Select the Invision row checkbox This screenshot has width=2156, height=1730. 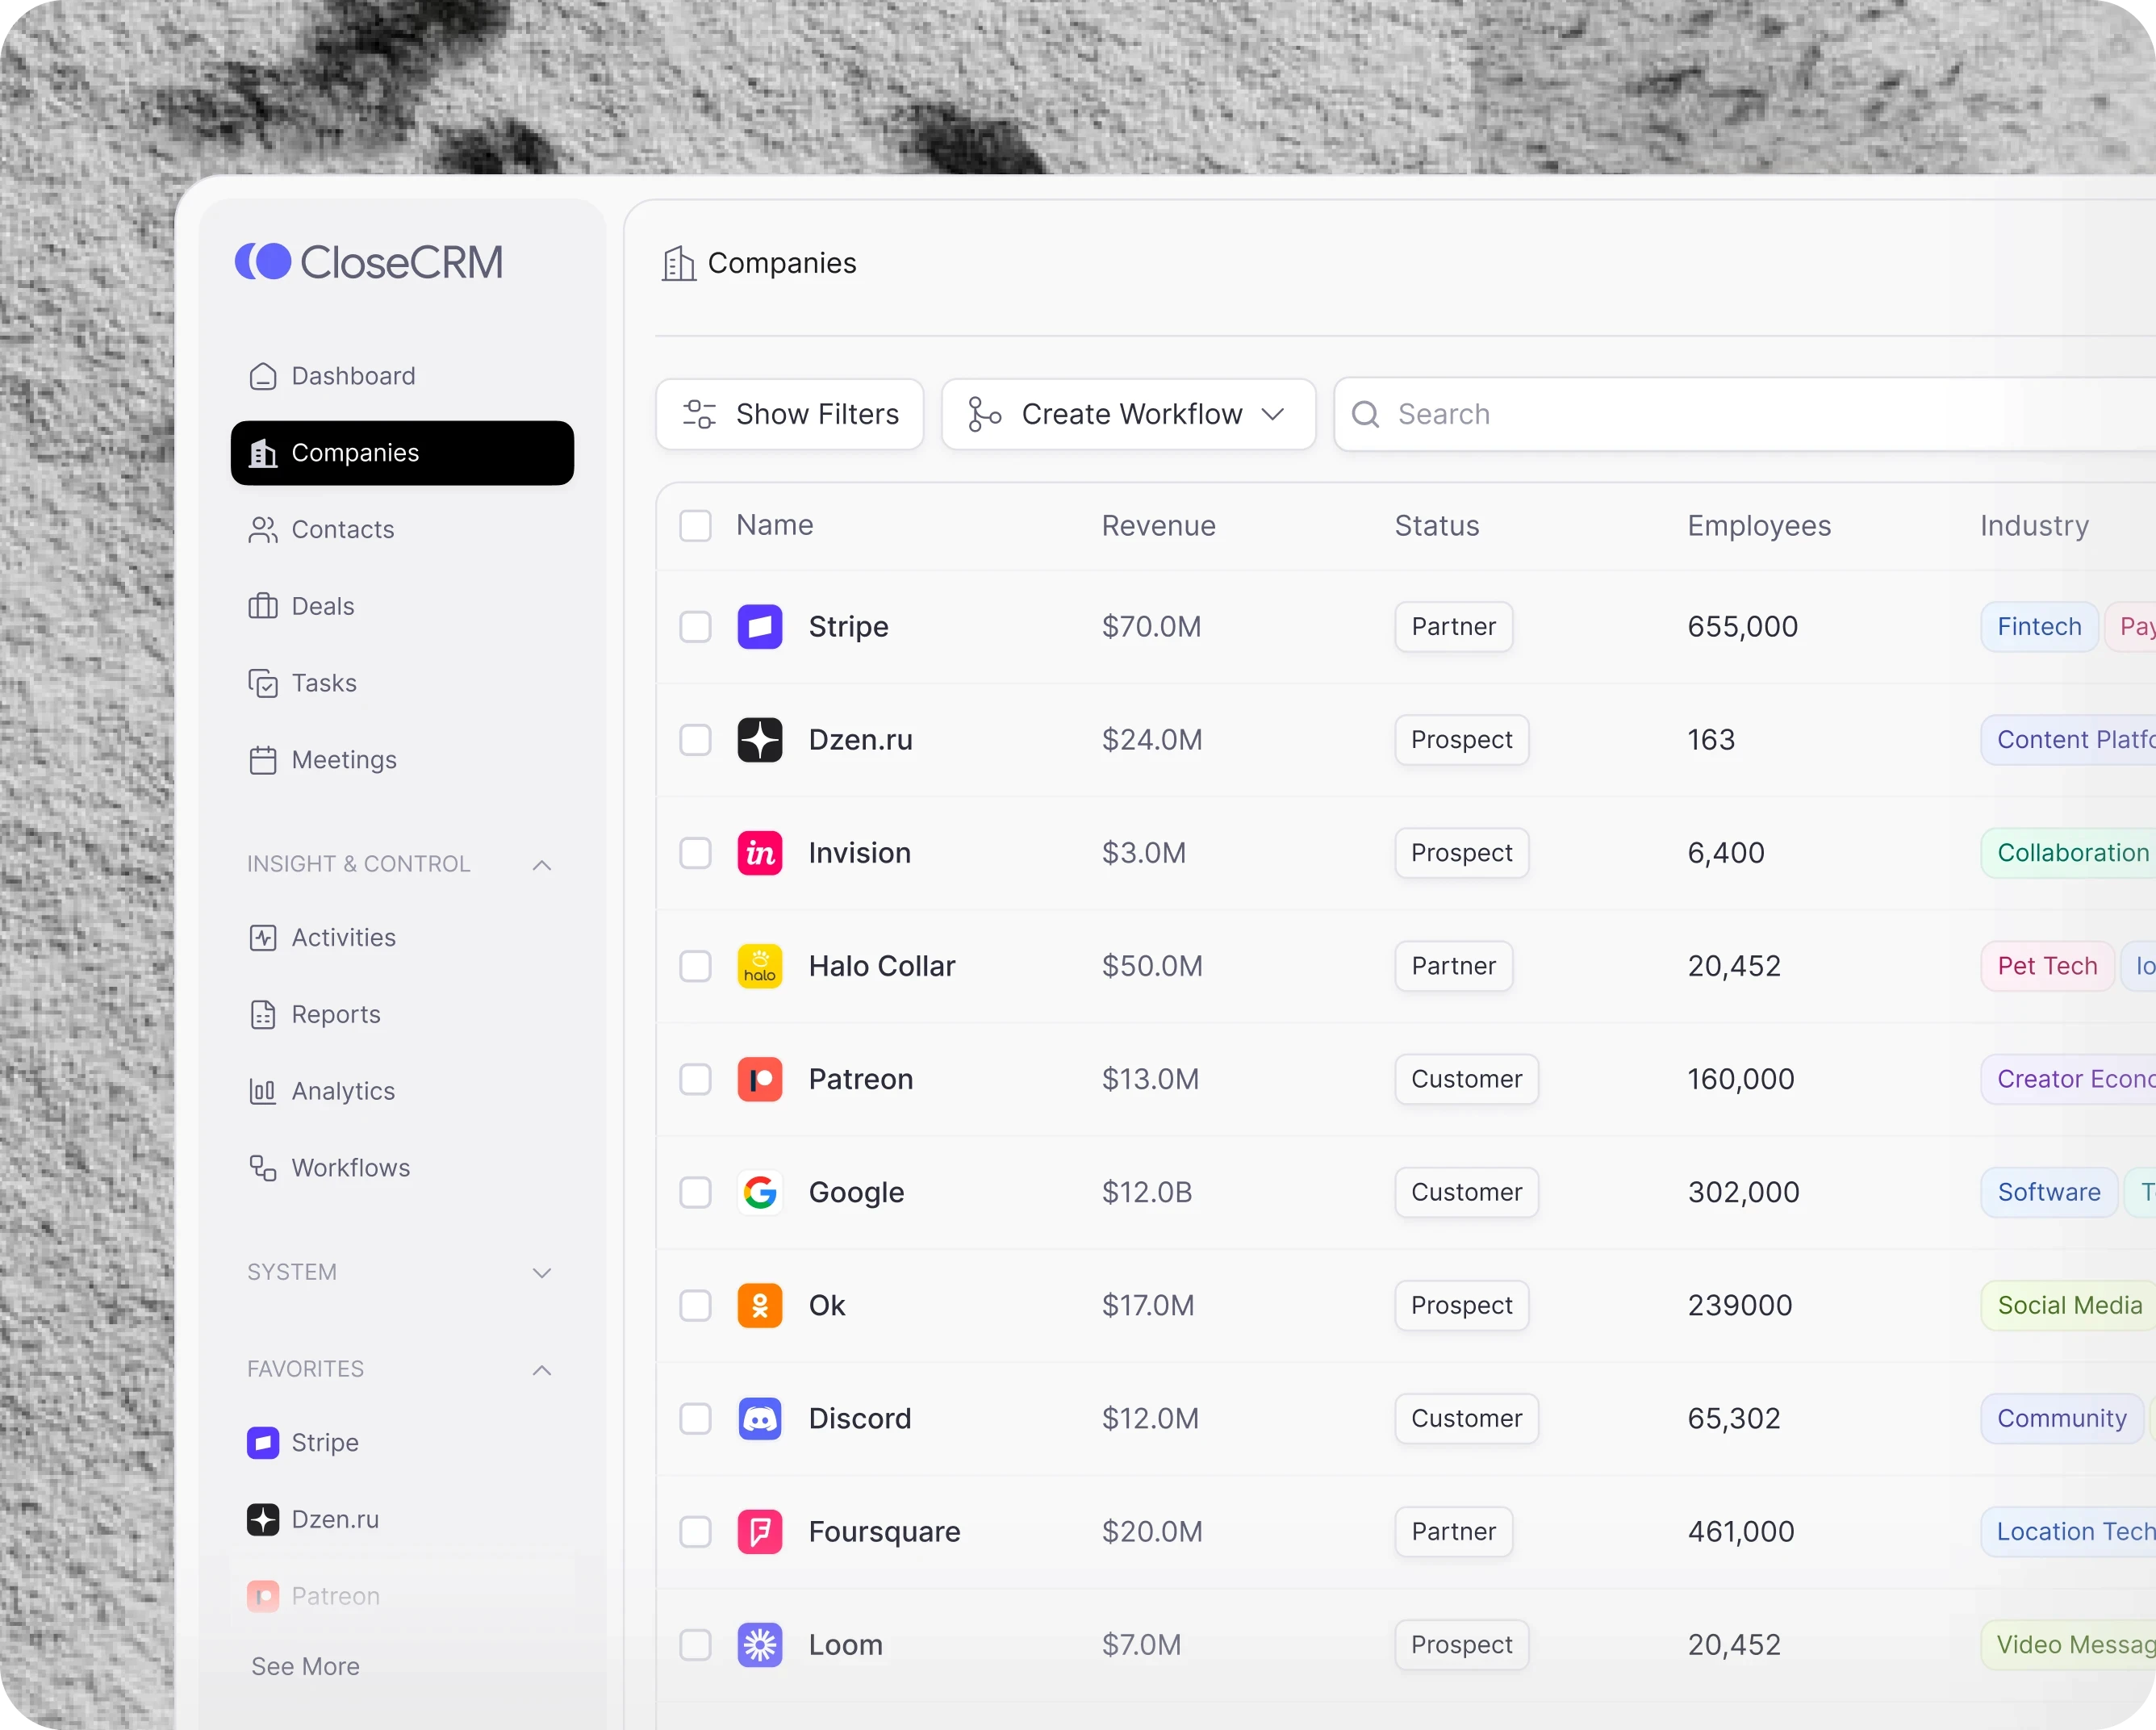click(695, 853)
